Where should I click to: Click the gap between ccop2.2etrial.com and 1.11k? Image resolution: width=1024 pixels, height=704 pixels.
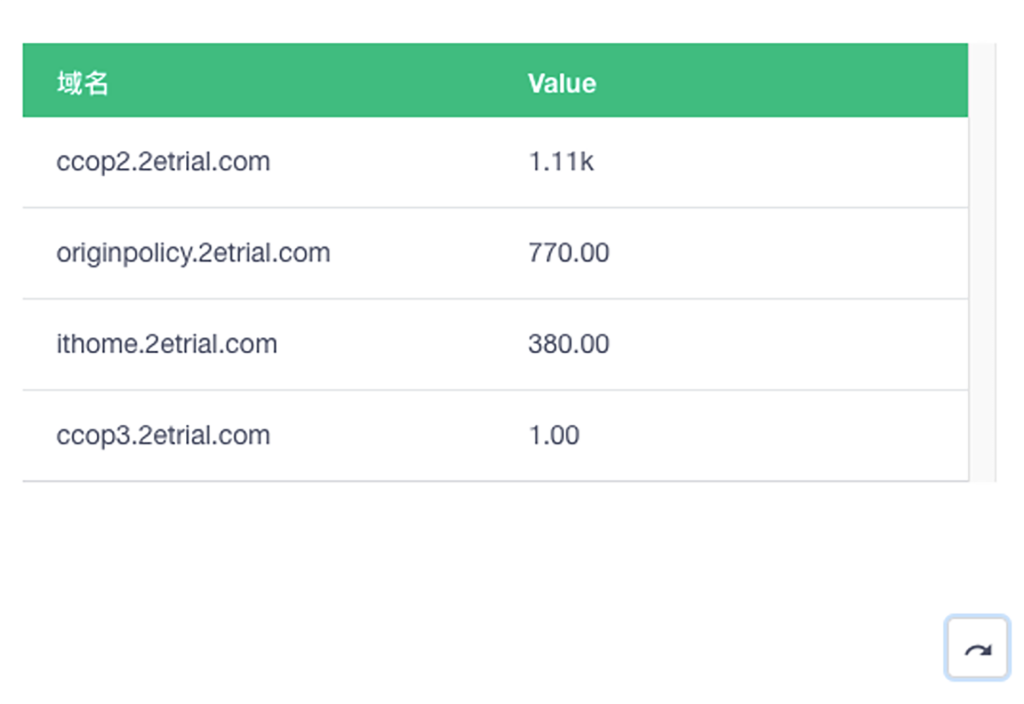coord(400,162)
